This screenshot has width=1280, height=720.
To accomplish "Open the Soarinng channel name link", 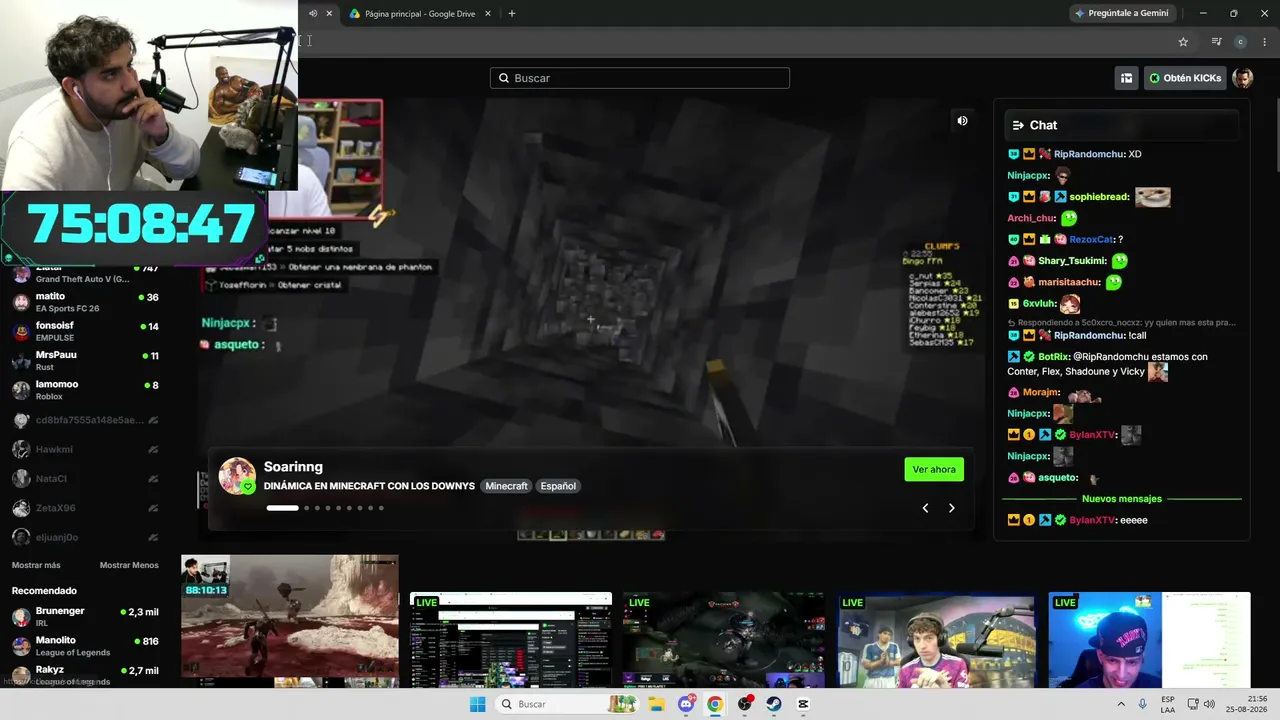I will tap(293, 467).
